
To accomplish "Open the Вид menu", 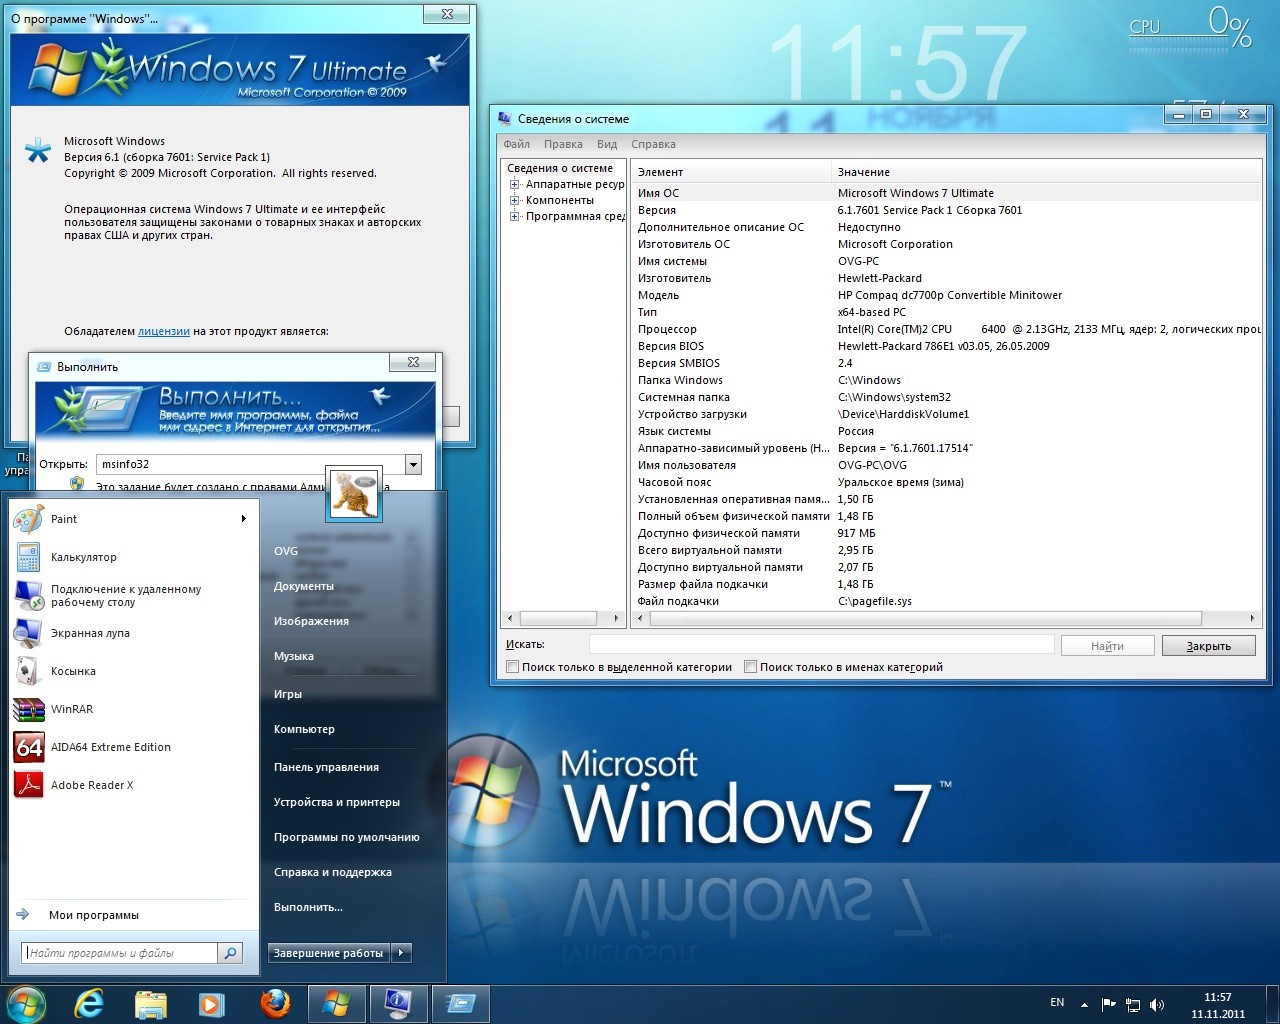I will [x=607, y=144].
